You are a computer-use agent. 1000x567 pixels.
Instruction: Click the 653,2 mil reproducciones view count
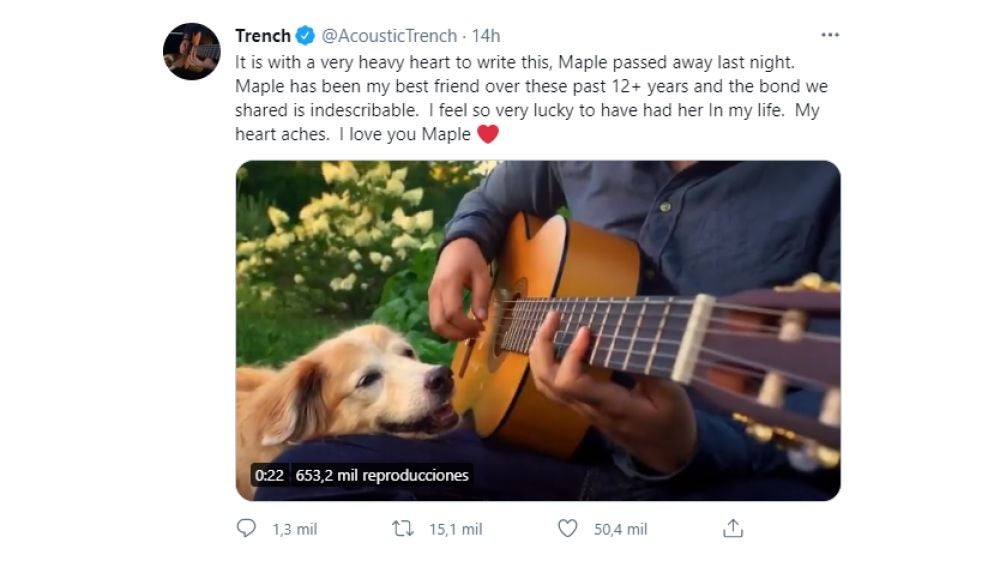[x=381, y=476]
